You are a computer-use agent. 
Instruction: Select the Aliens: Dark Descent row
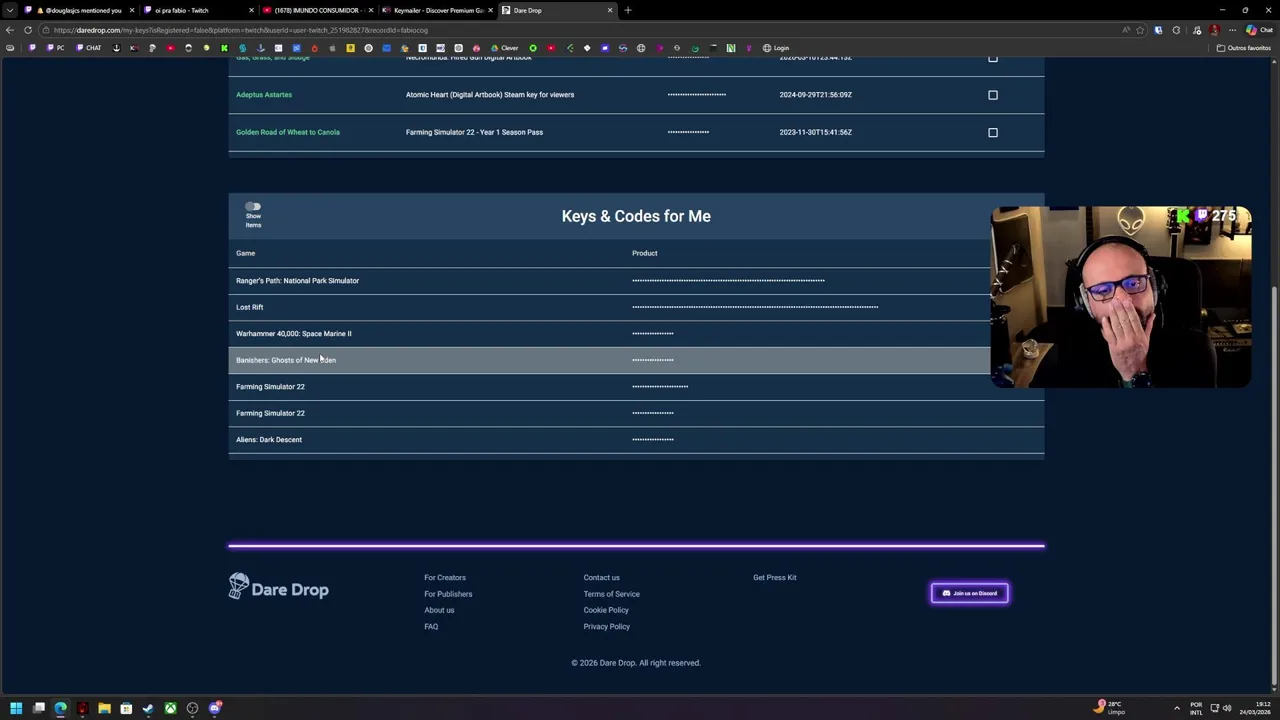coord(636,440)
